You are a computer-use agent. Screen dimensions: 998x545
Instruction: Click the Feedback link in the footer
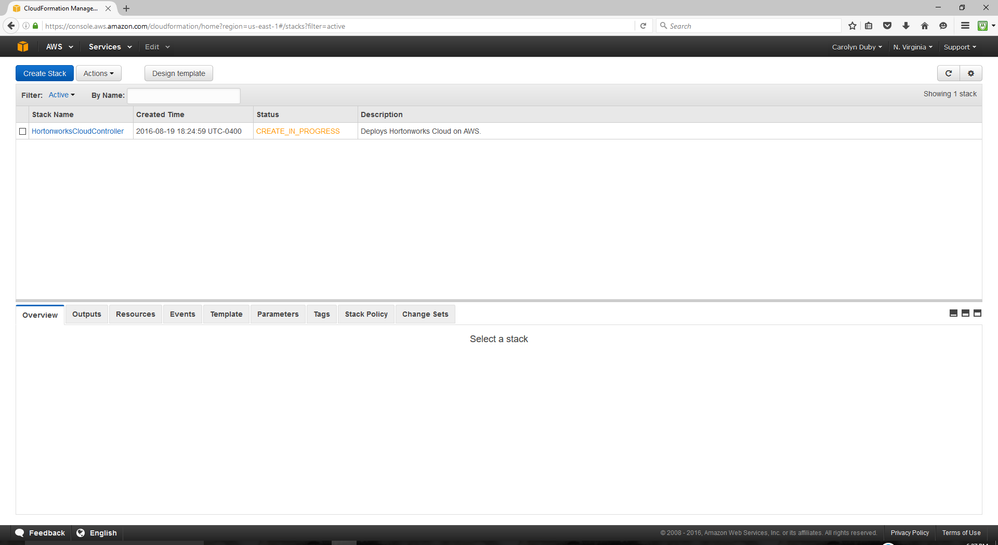tap(47, 533)
